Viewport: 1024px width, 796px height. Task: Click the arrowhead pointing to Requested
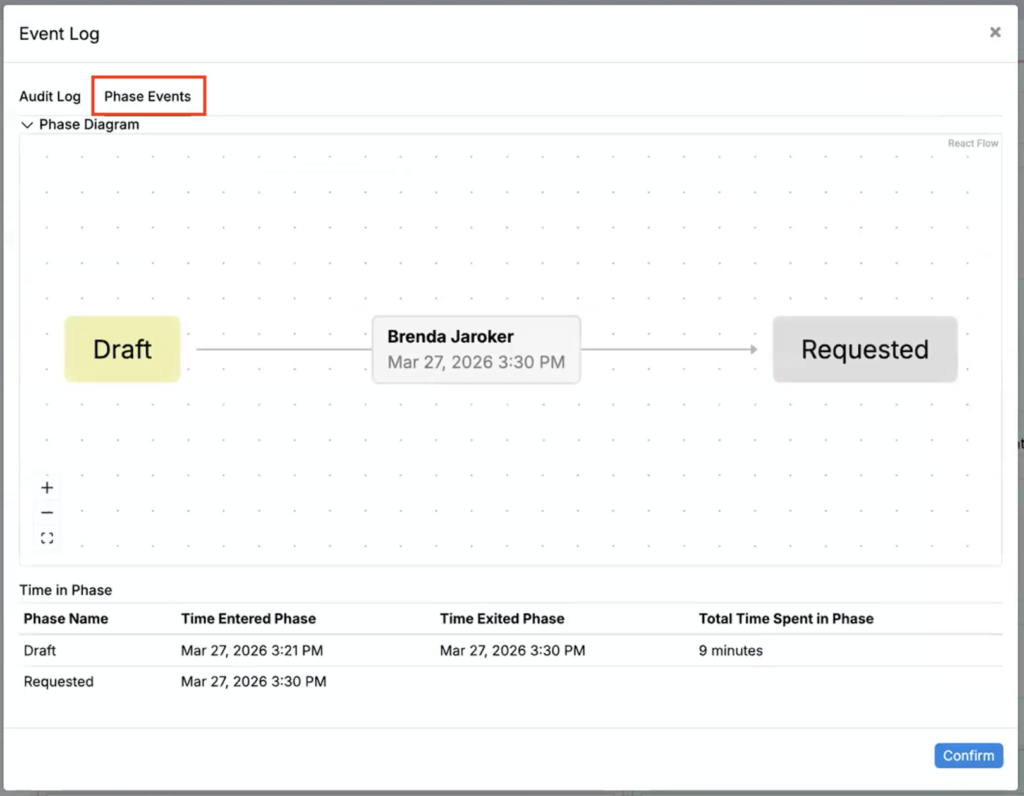pos(752,349)
